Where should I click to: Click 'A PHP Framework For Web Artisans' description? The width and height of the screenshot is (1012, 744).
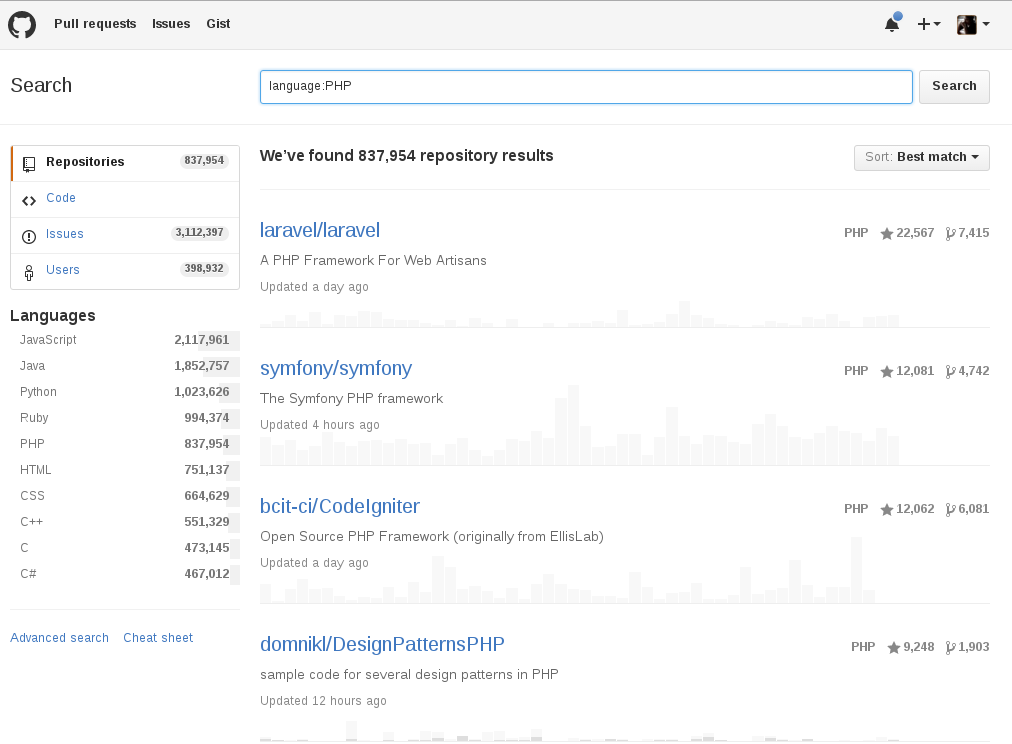point(373,261)
